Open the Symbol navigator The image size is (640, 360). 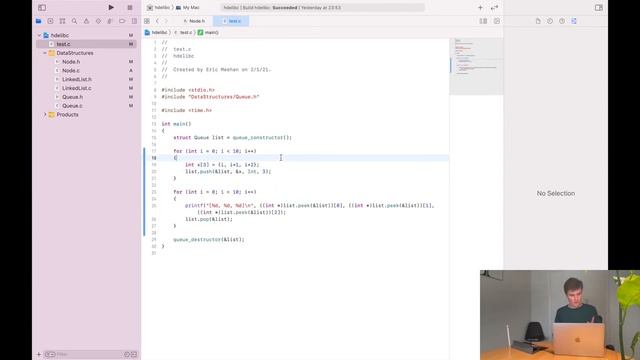click(x=62, y=21)
